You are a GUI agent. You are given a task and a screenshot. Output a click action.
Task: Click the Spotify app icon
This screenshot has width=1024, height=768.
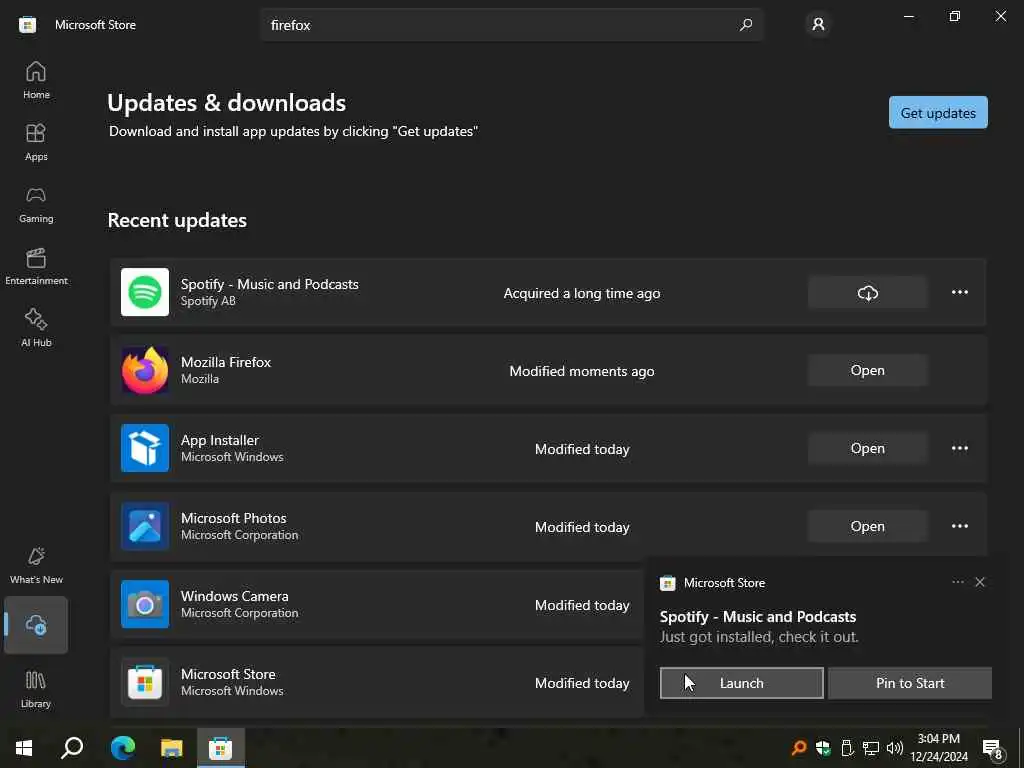[145, 292]
